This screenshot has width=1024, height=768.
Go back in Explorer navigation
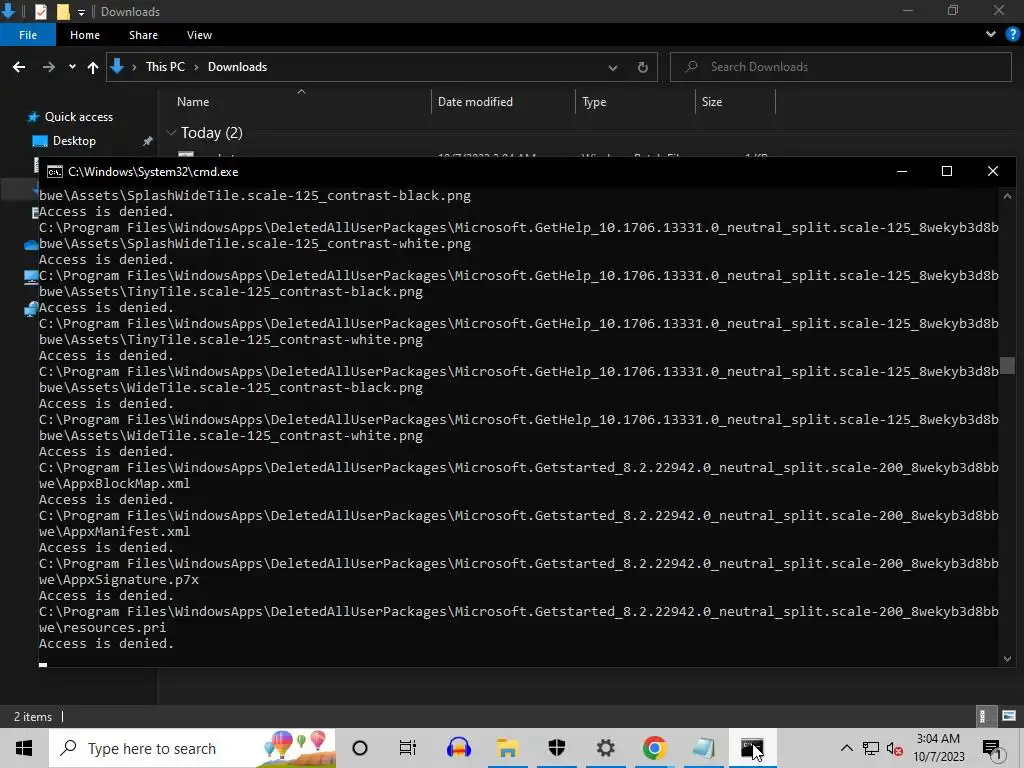[19, 67]
